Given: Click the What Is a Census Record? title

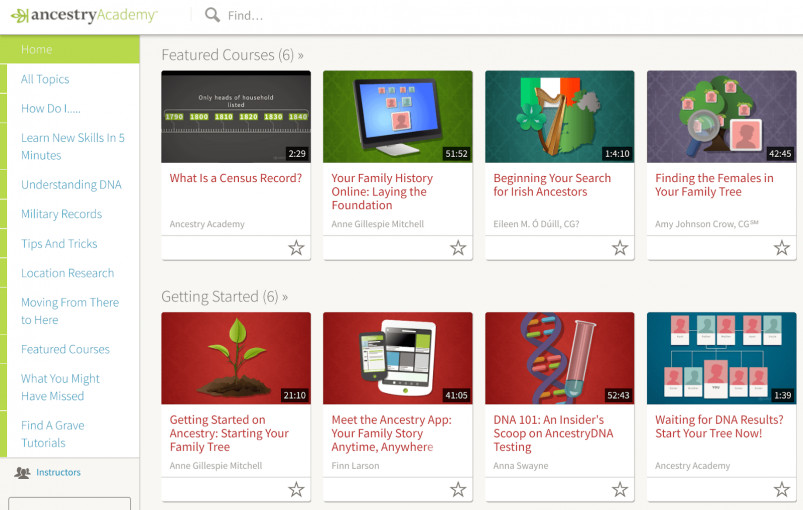Looking at the screenshot, I should [236, 178].
